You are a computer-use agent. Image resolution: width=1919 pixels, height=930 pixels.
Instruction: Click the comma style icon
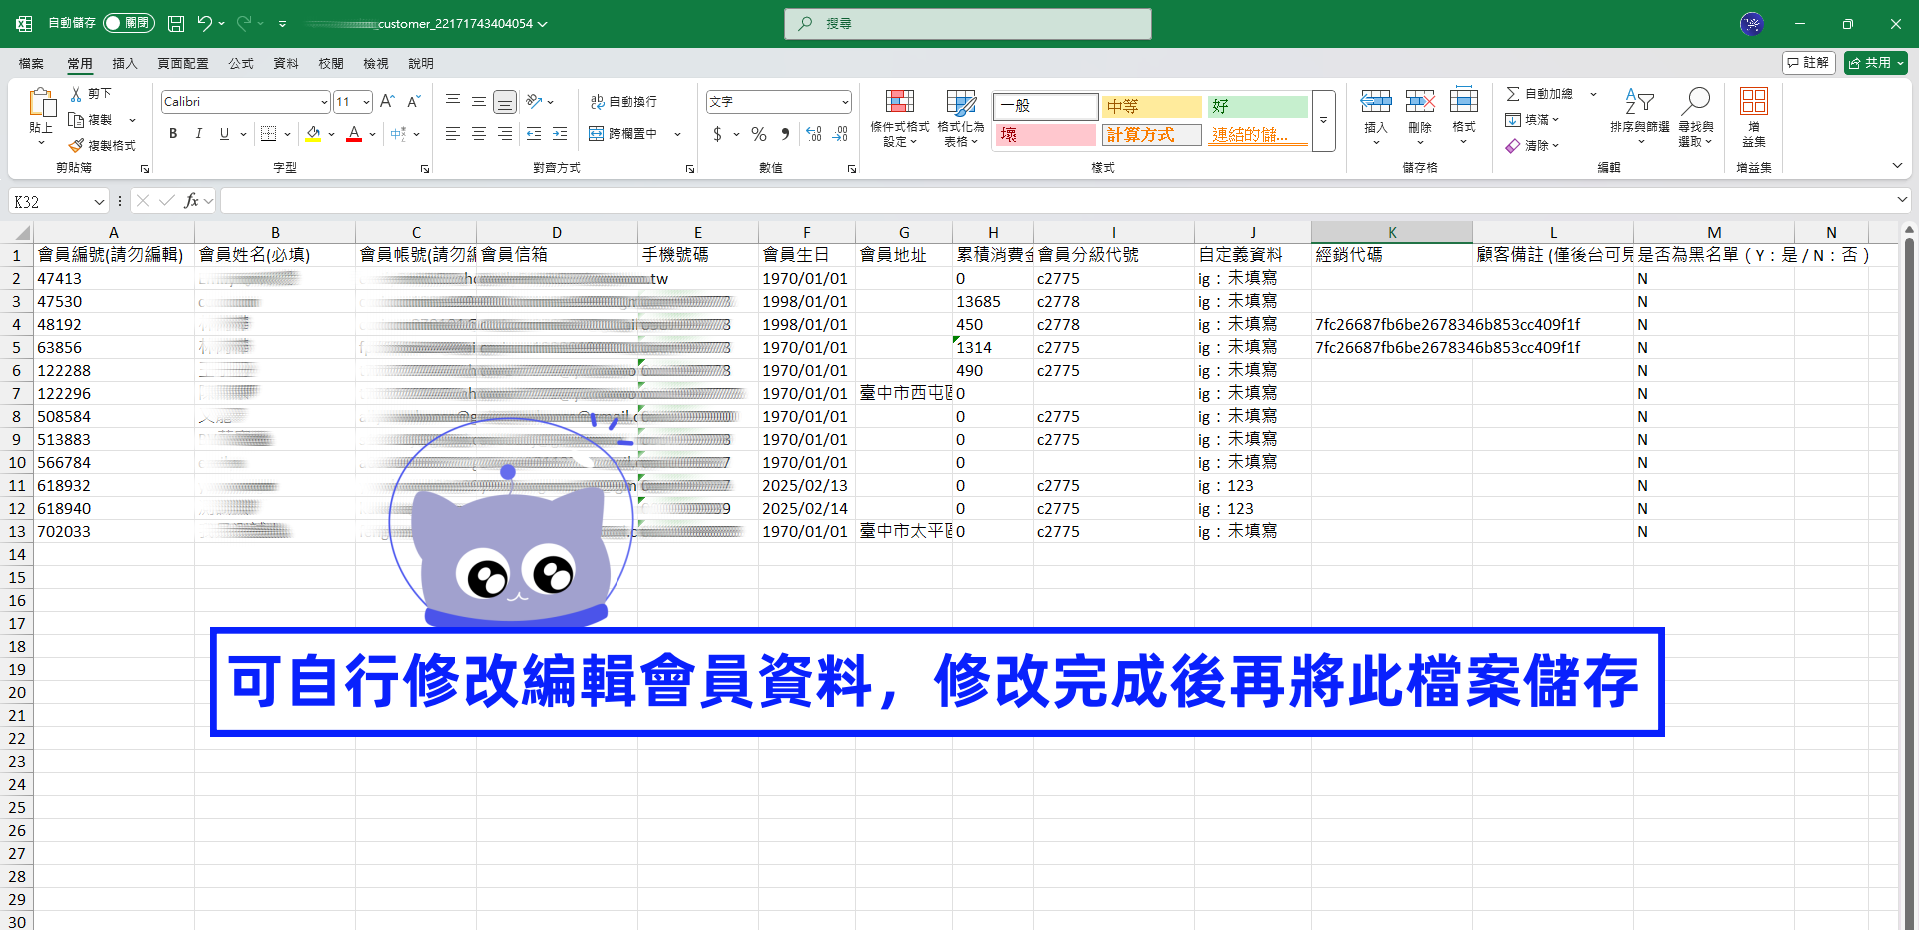click(785, 133)
